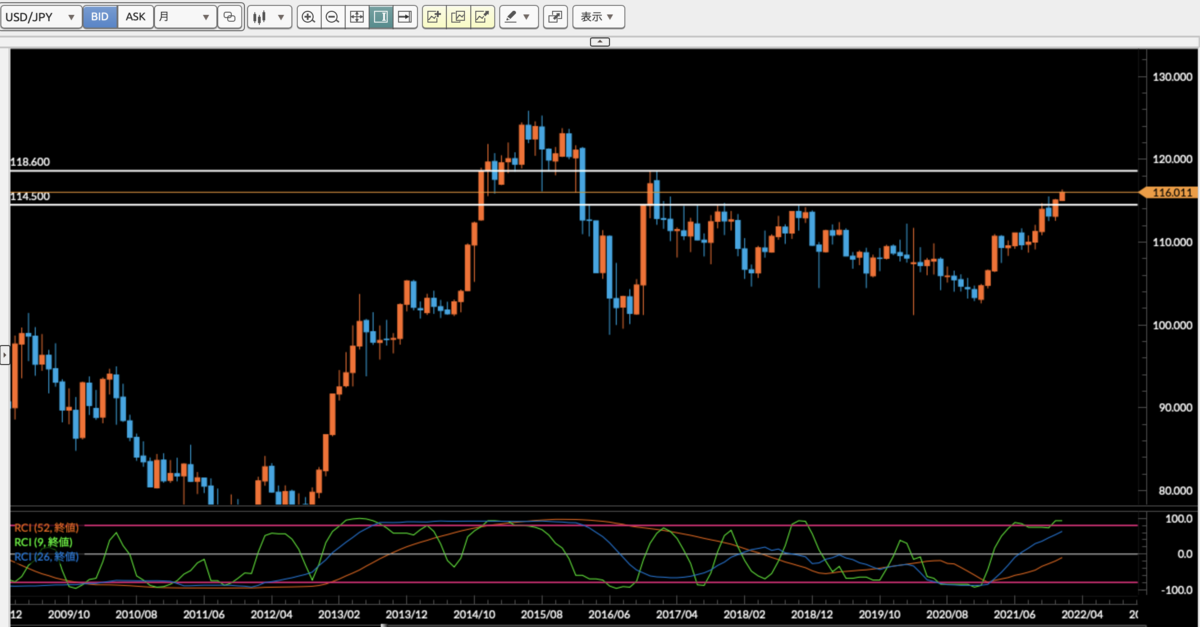Click the bottom horizontal scrollbar handle

(385, 625)
